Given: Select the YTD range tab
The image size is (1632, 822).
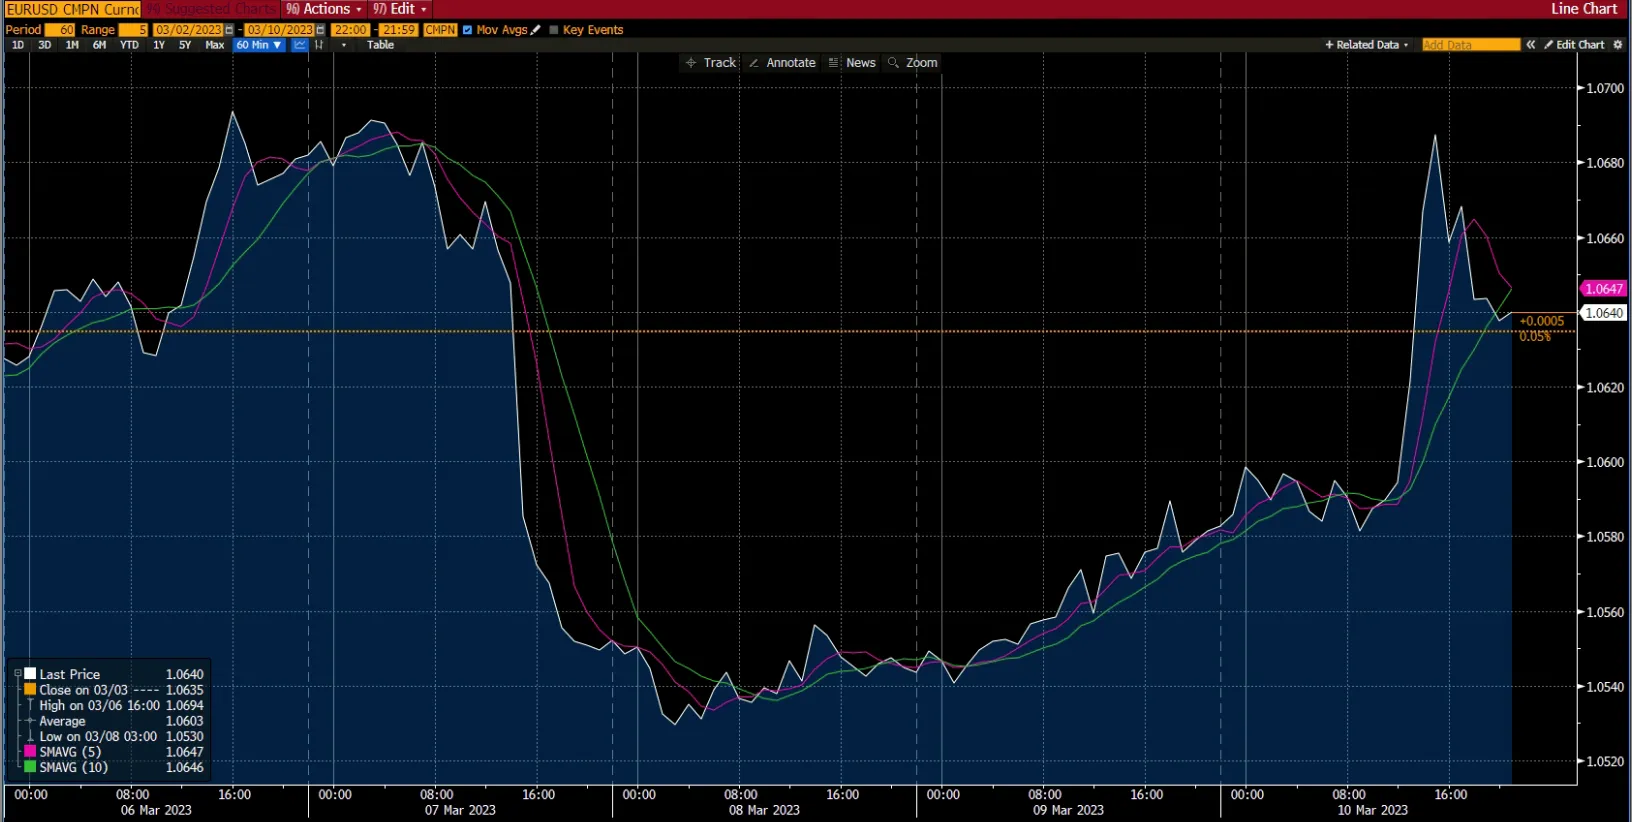Looking at the screenshot, I should pyautogui.click(x=129, y=45).
